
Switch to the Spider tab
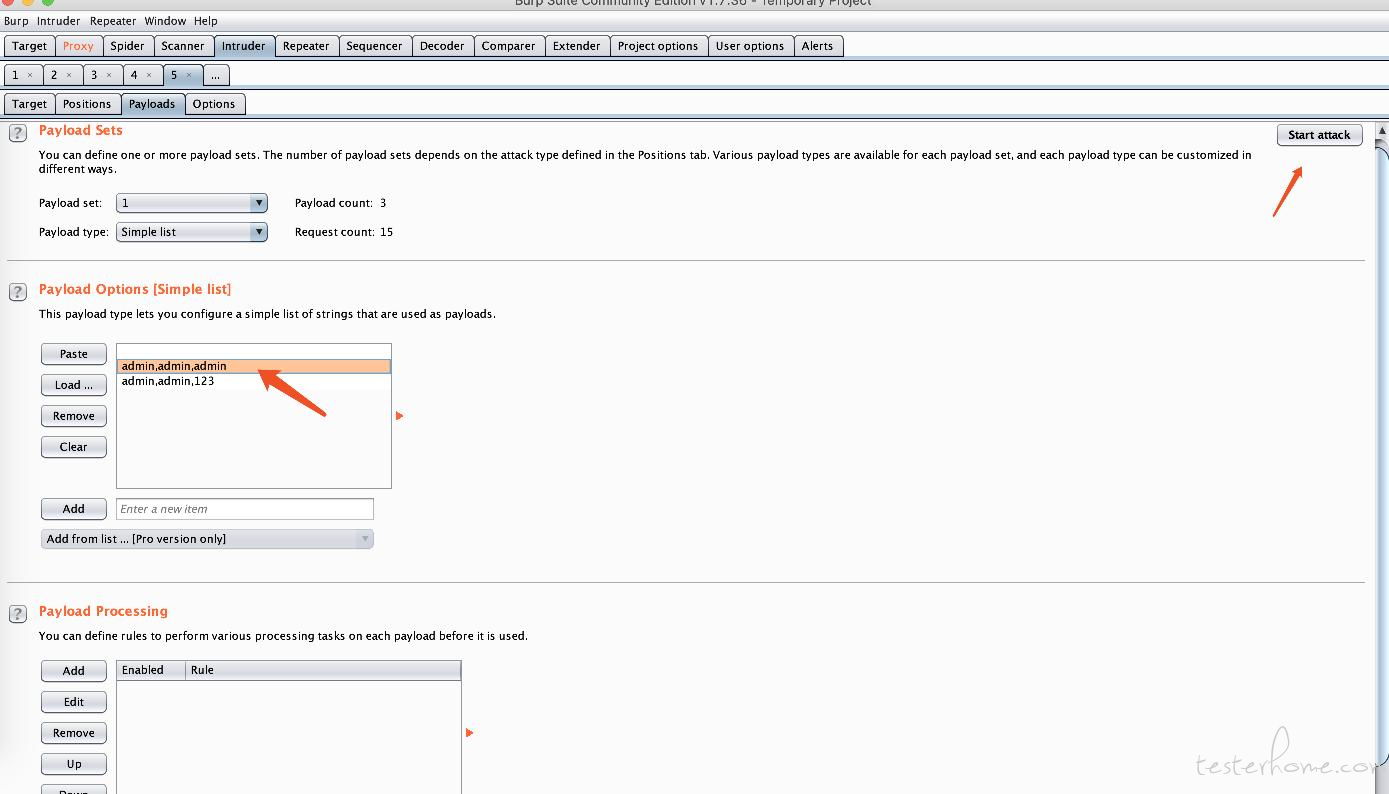pyautogui.click(x=128, y=46)
